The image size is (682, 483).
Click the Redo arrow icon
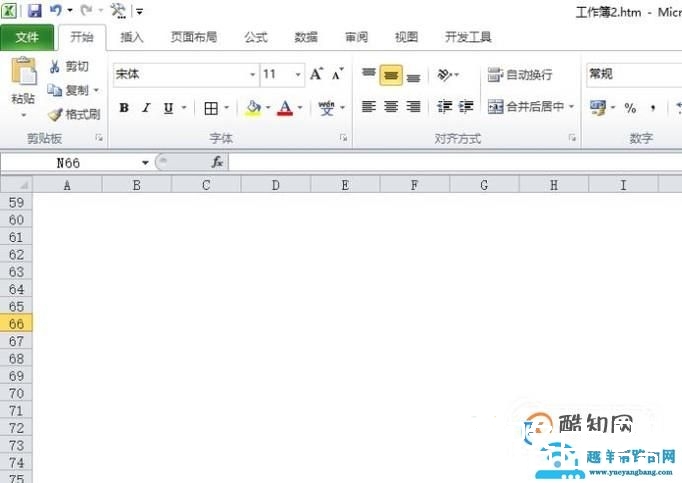coord(86,10)
